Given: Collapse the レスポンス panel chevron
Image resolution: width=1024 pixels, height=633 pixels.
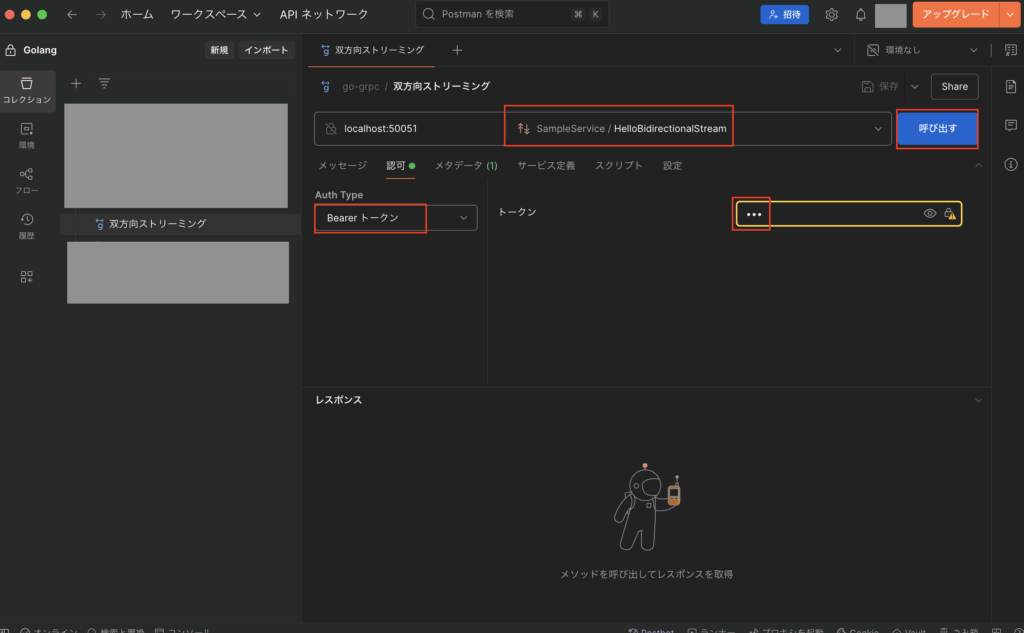Looking at the screenshot, I should point(978,400).
